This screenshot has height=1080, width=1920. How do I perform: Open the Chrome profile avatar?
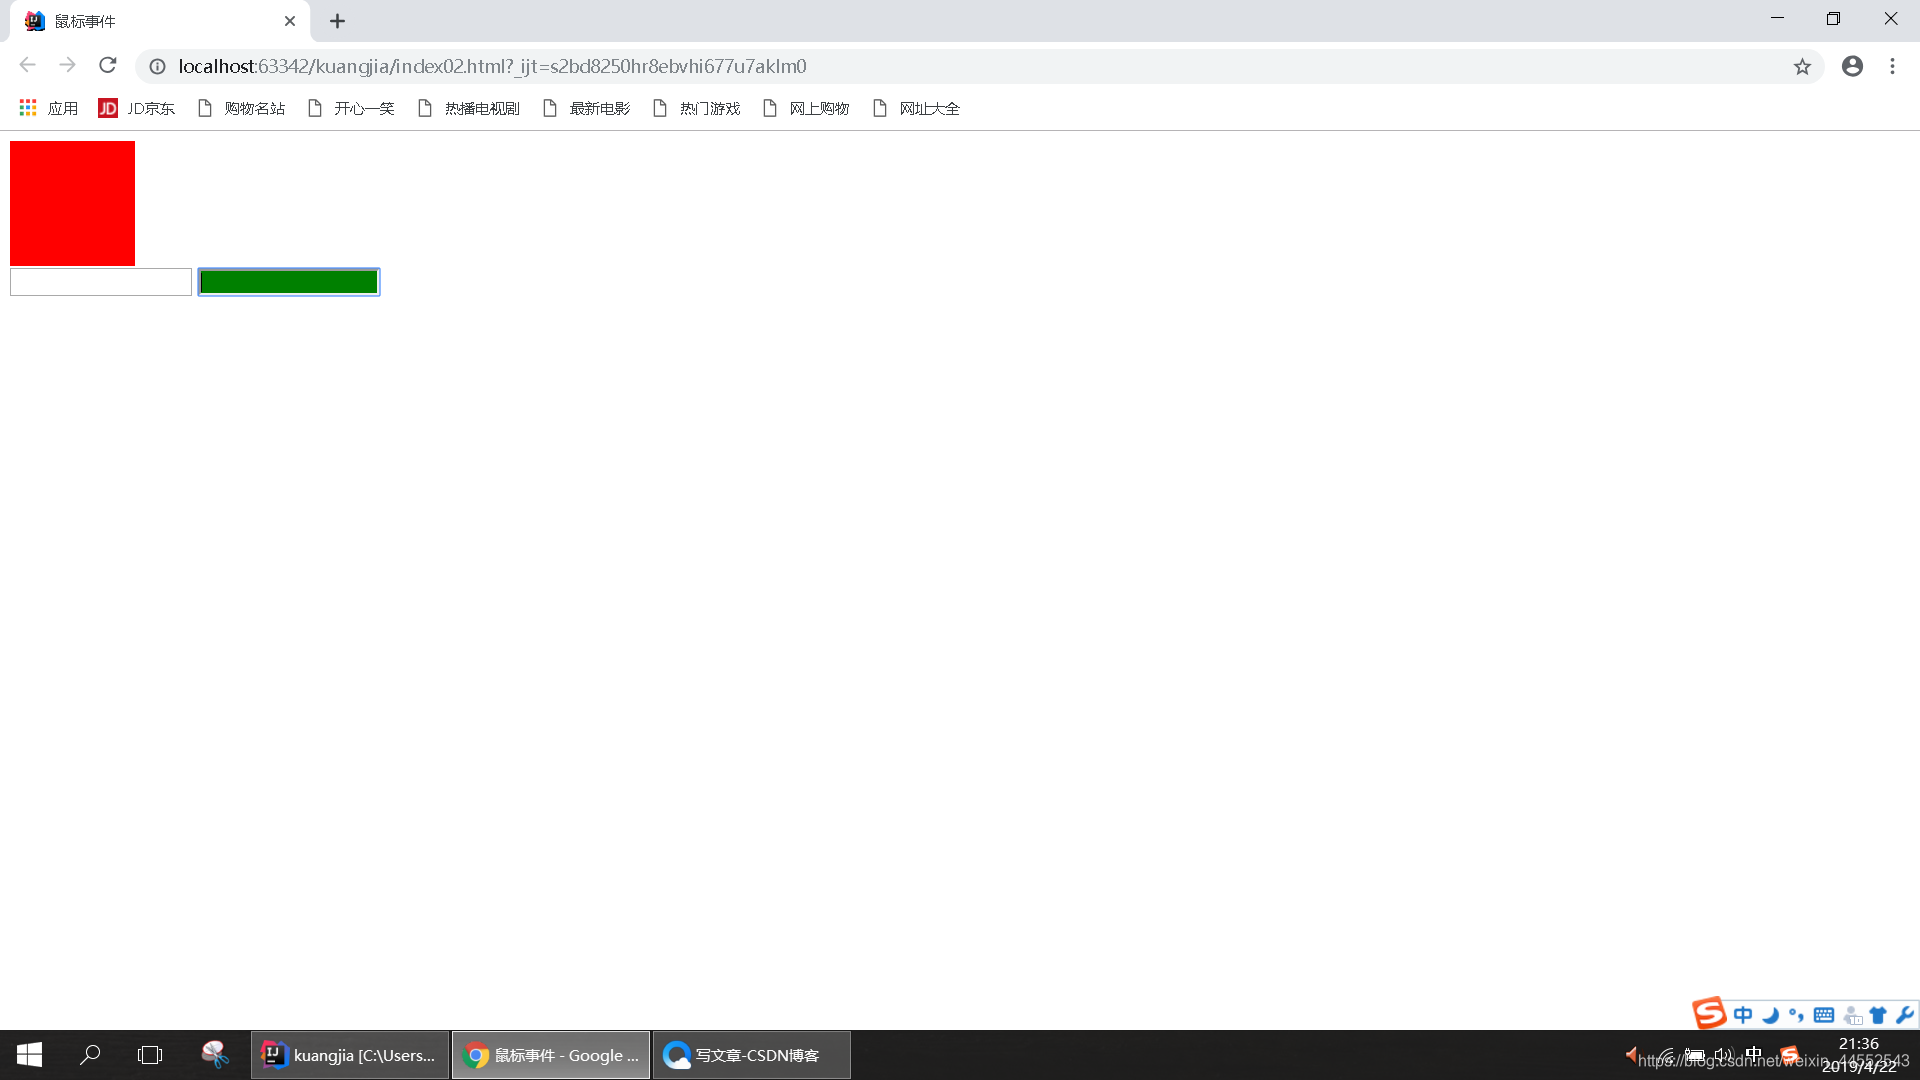tap(1852, 66)
